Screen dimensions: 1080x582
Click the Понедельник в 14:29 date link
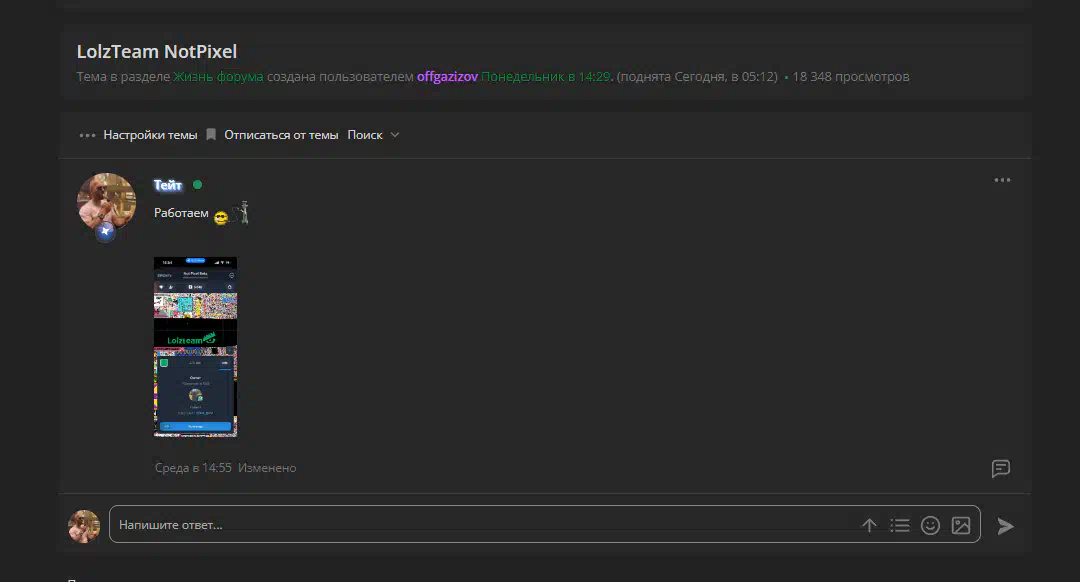546,76
